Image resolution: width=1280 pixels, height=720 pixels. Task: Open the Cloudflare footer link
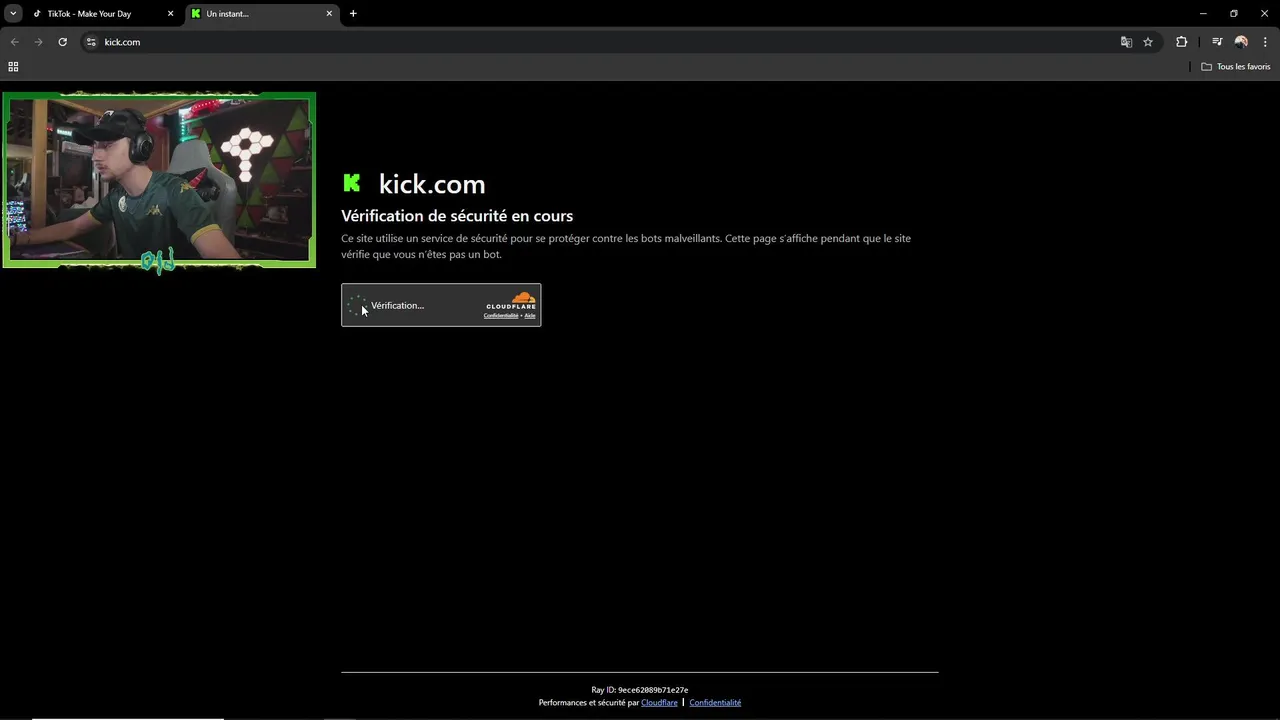point(659,703)
